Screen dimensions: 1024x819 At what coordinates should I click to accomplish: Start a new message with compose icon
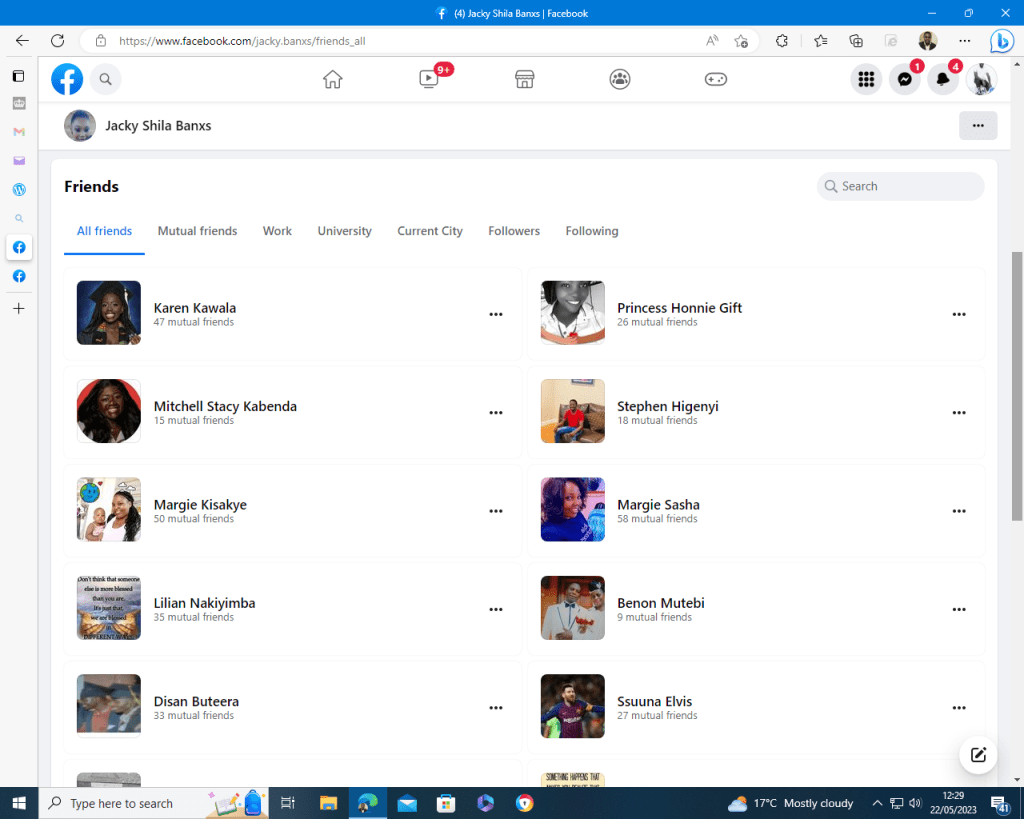978,755
